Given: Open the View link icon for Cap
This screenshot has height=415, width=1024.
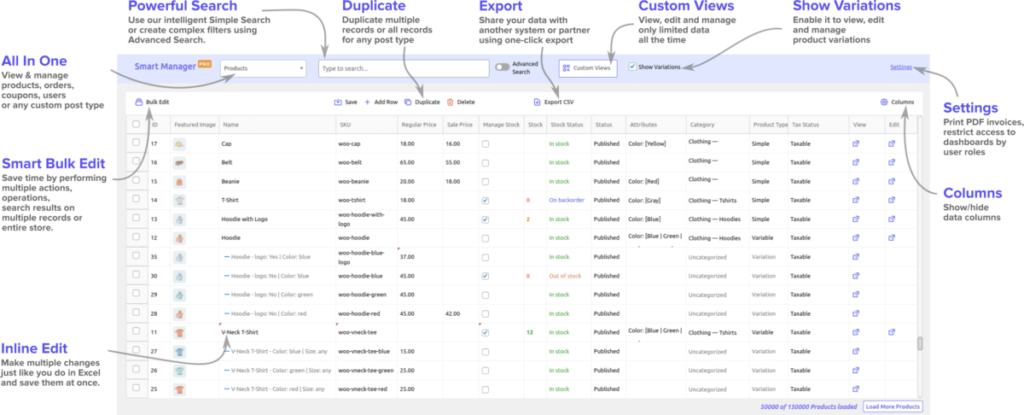Looking at the screenshot, I should point(855,144).
